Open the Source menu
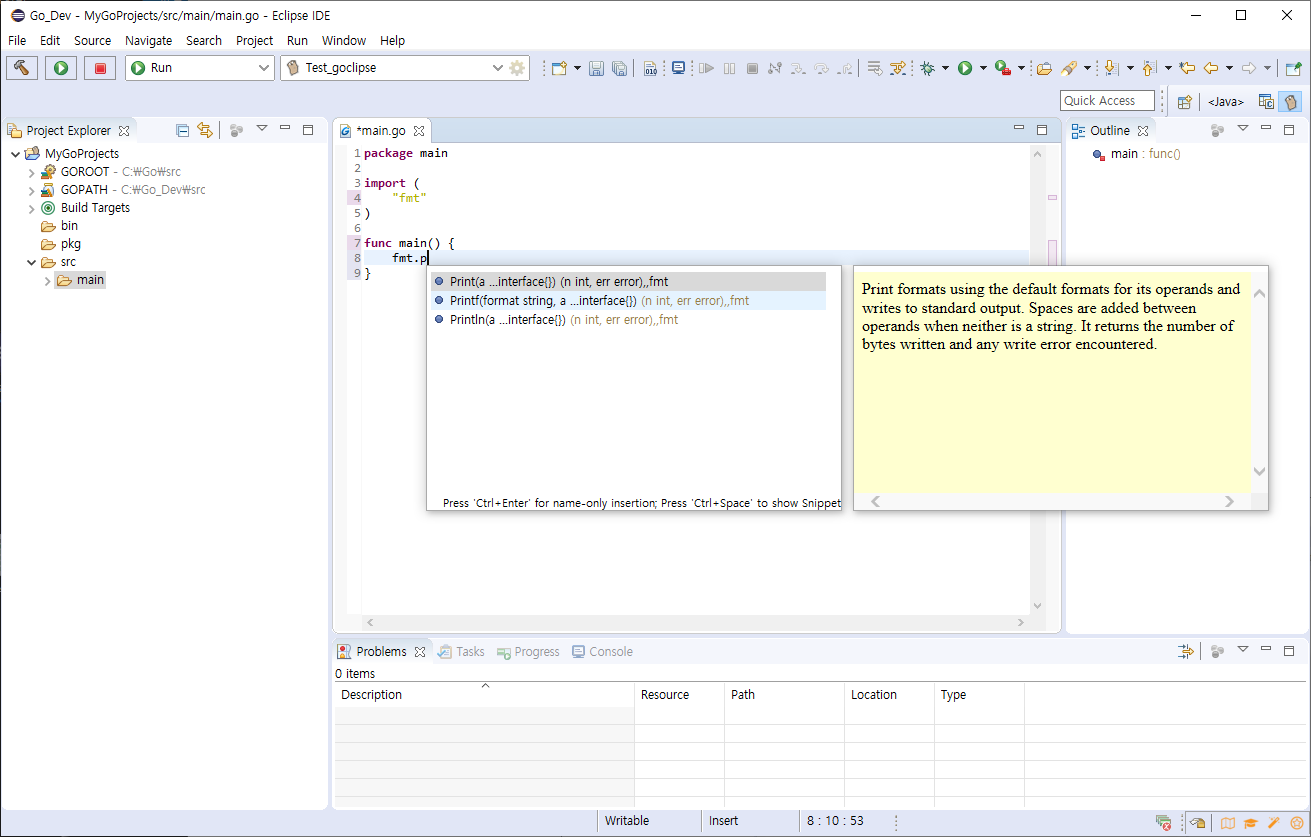Screen dimensions: 1311x837 click(x=93, y=40)
